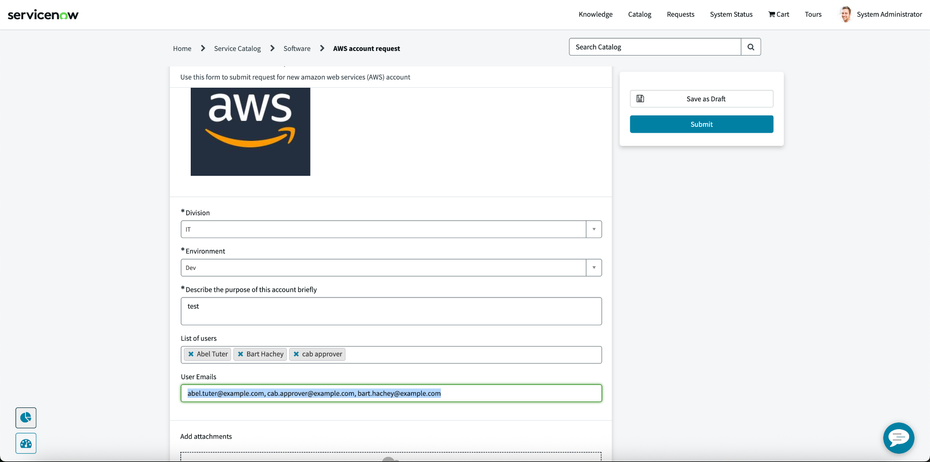The width and height of the screenshot is (930, 462).
Task: Open the Catalog menu item
Action: [x=639, y=15]
